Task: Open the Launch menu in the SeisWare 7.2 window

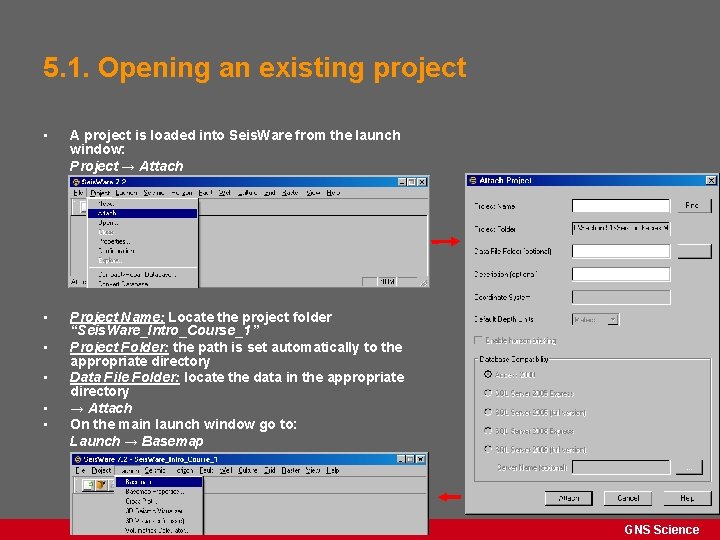Action: 127,193
